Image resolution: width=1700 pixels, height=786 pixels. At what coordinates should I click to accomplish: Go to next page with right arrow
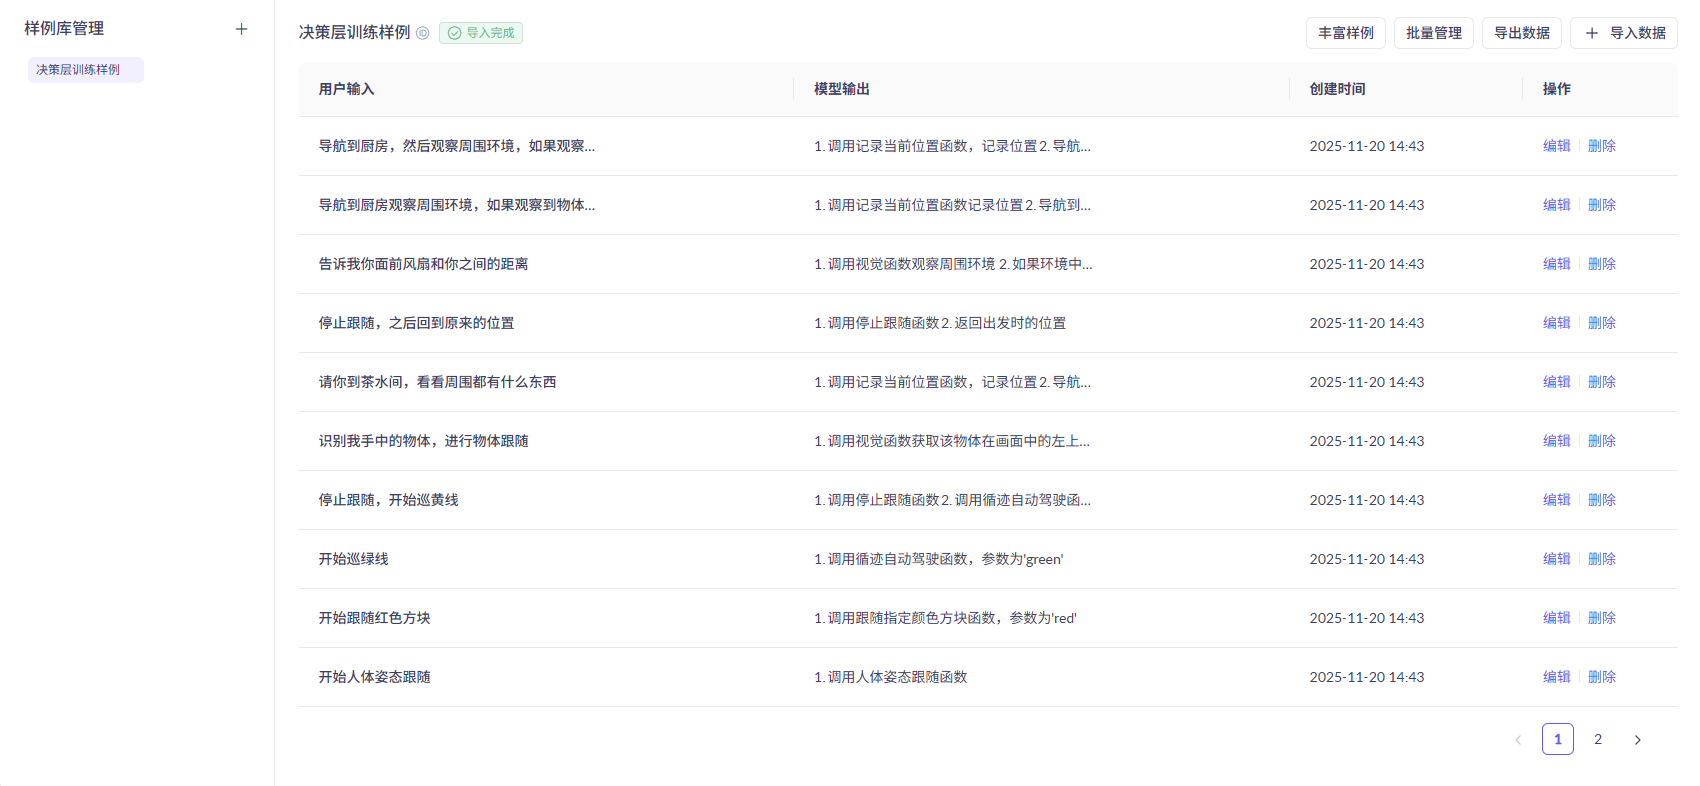(x=1637, y=740)
